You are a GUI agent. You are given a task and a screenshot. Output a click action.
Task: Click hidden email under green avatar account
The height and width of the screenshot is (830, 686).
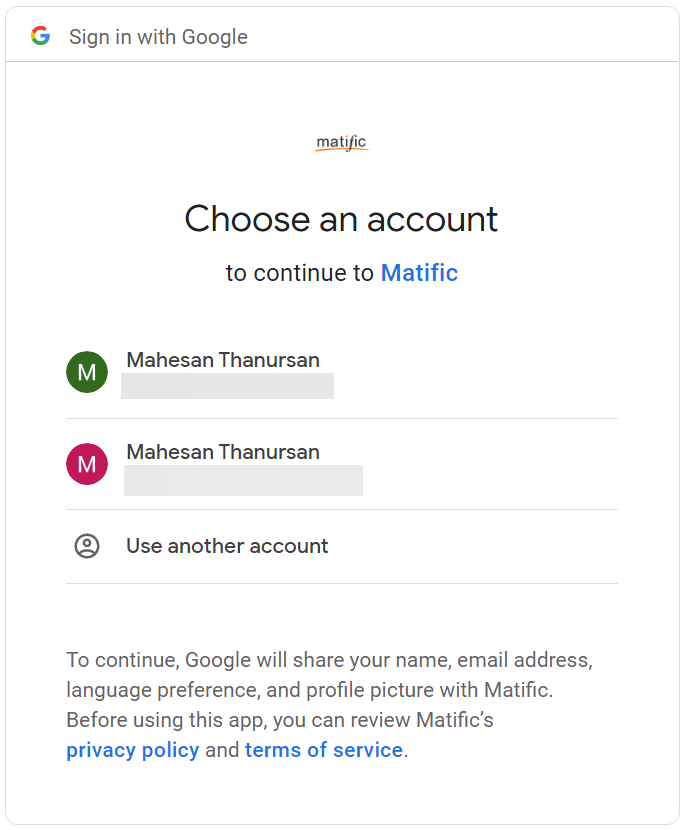pos(228,386)
